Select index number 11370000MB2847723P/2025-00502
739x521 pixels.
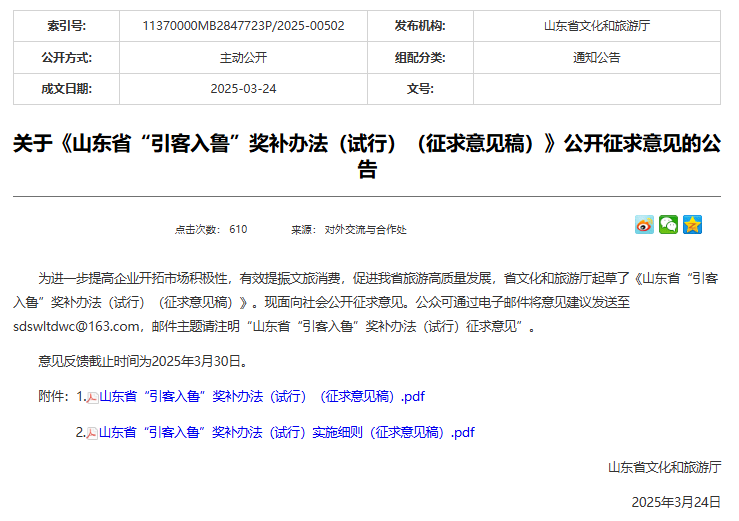tap(243, 26)
